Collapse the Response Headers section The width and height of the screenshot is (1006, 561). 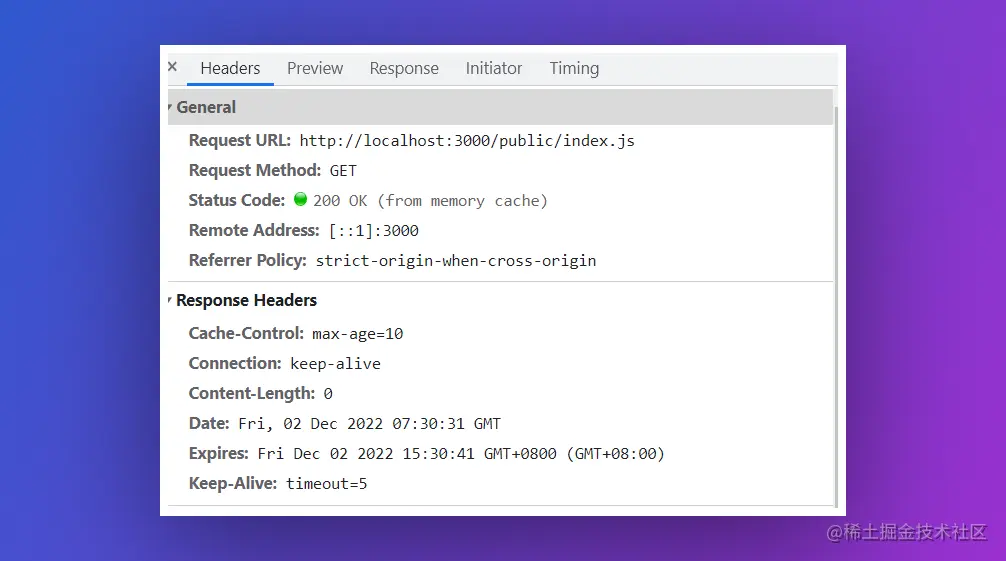coord(171,300)
